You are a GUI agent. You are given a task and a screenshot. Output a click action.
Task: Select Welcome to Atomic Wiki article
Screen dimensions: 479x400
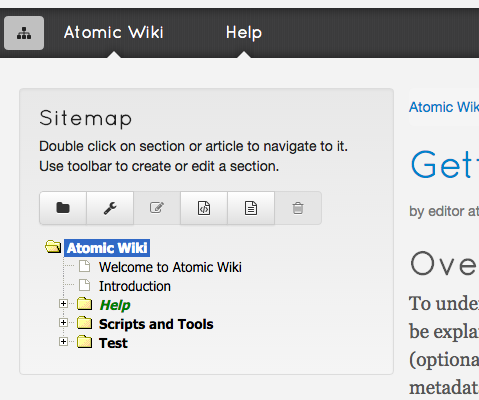170,267
